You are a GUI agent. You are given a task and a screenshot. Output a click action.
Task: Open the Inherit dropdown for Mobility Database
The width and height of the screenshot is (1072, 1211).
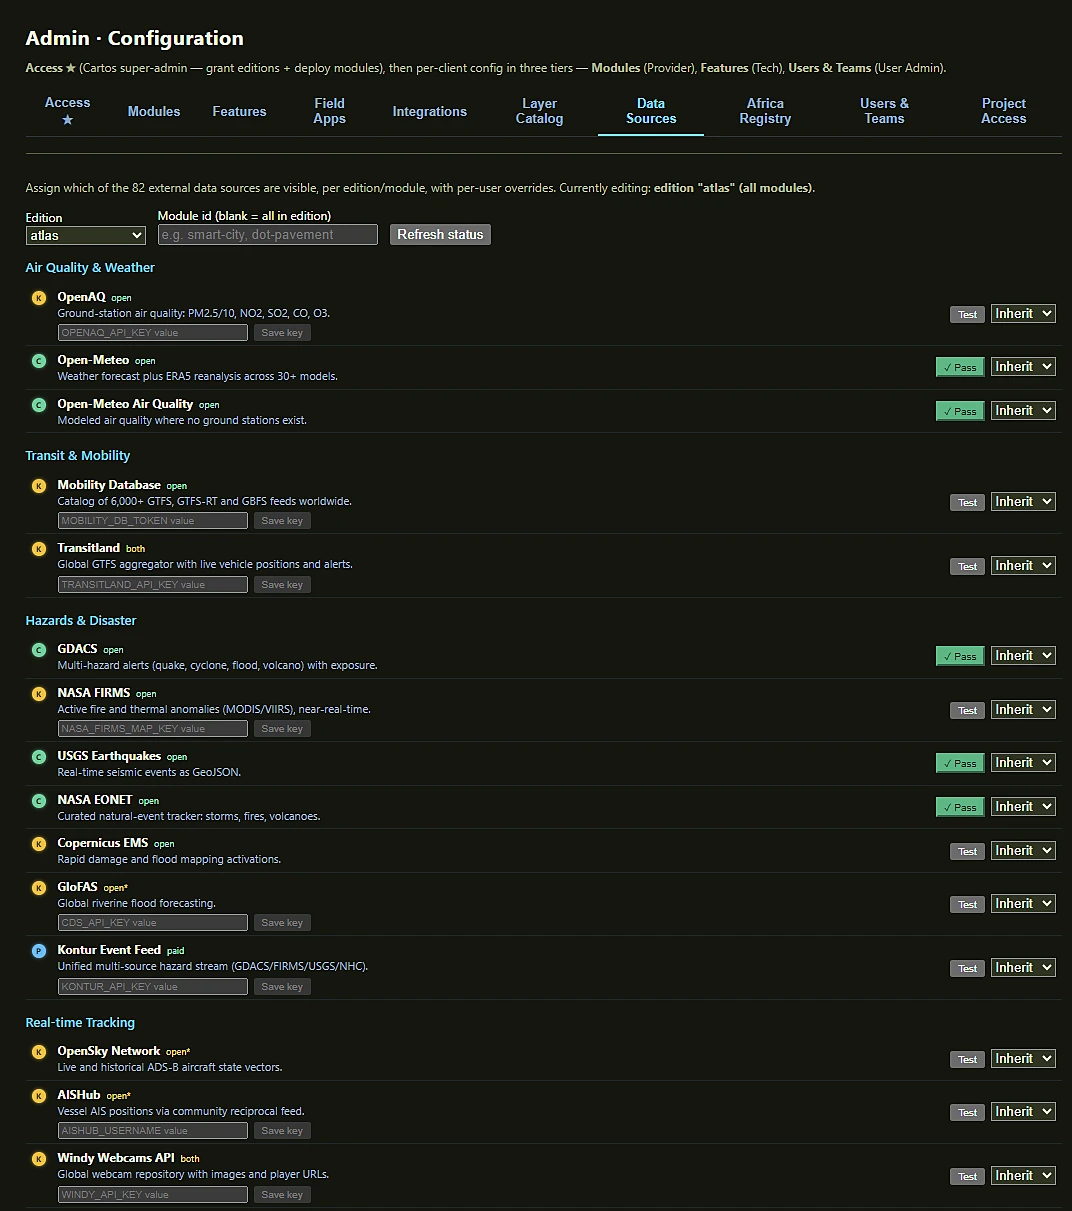[1023, 502]
